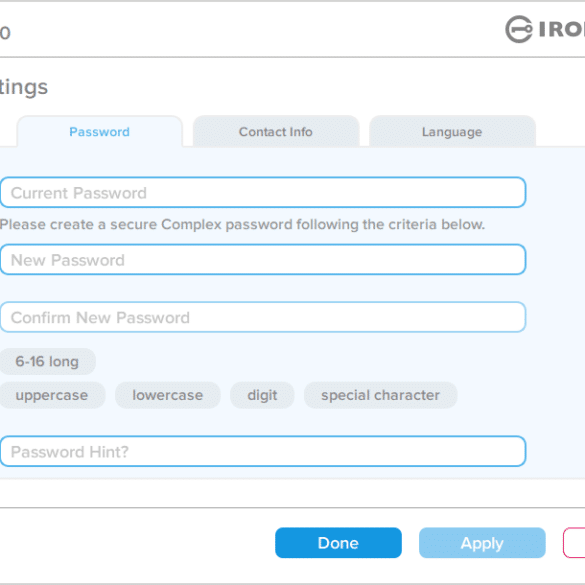585x585 pixels.
Task: Click the Password Hint input box
Action: click(263, 451)
